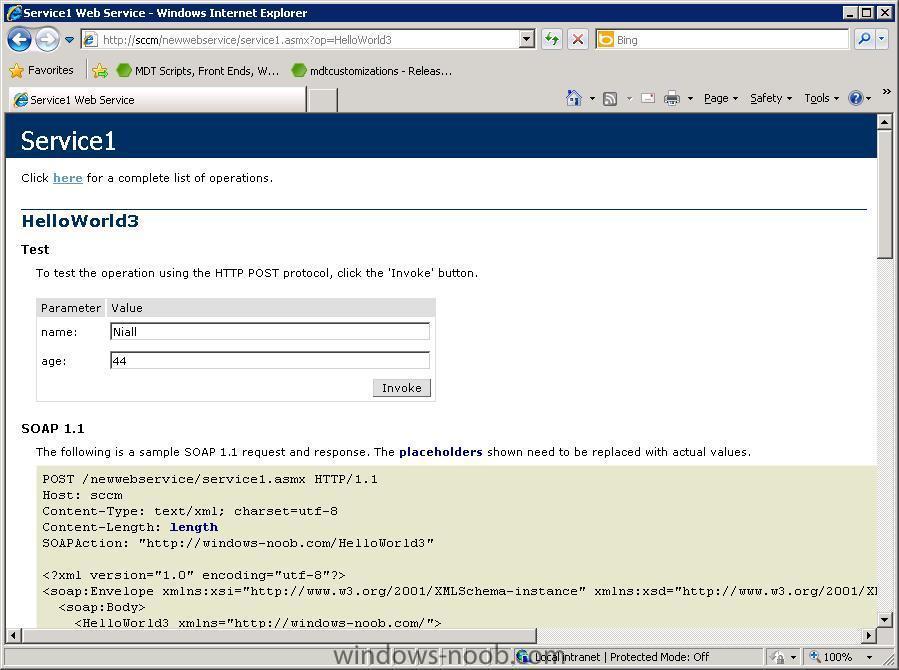Image resolution: width=899 pixels, height=670 pixels.
Task: Click the vertical scrollbar down arrow
Action: pos(885,620)
